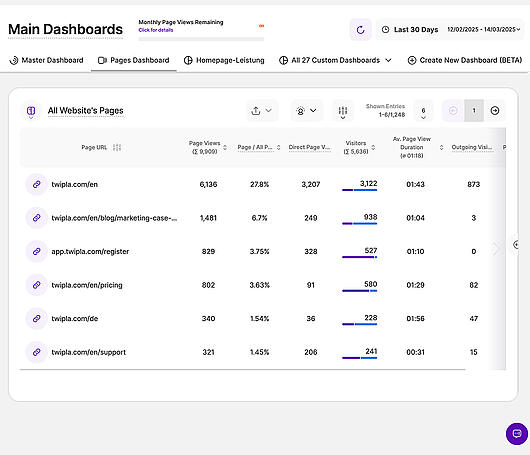Open the chat support bubble icon

pos(517,434)
